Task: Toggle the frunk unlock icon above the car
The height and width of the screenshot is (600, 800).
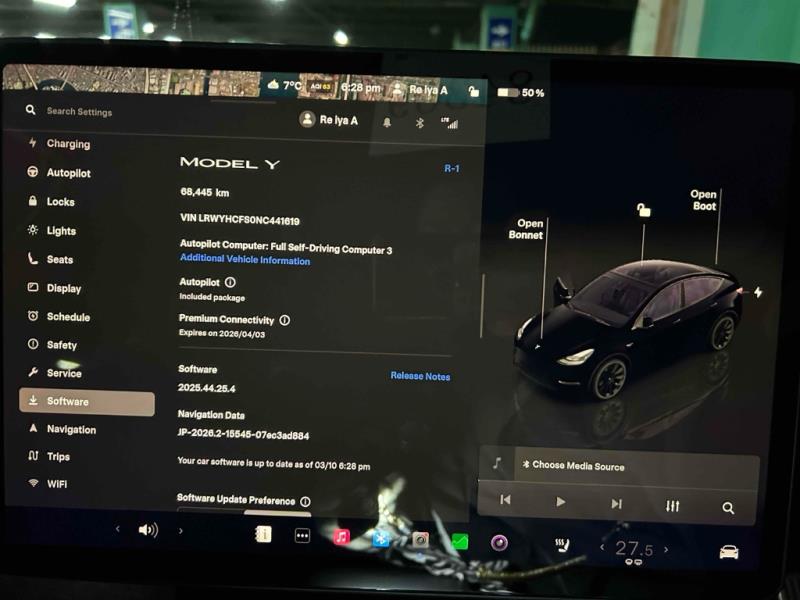Action: [x=643, y=208]
